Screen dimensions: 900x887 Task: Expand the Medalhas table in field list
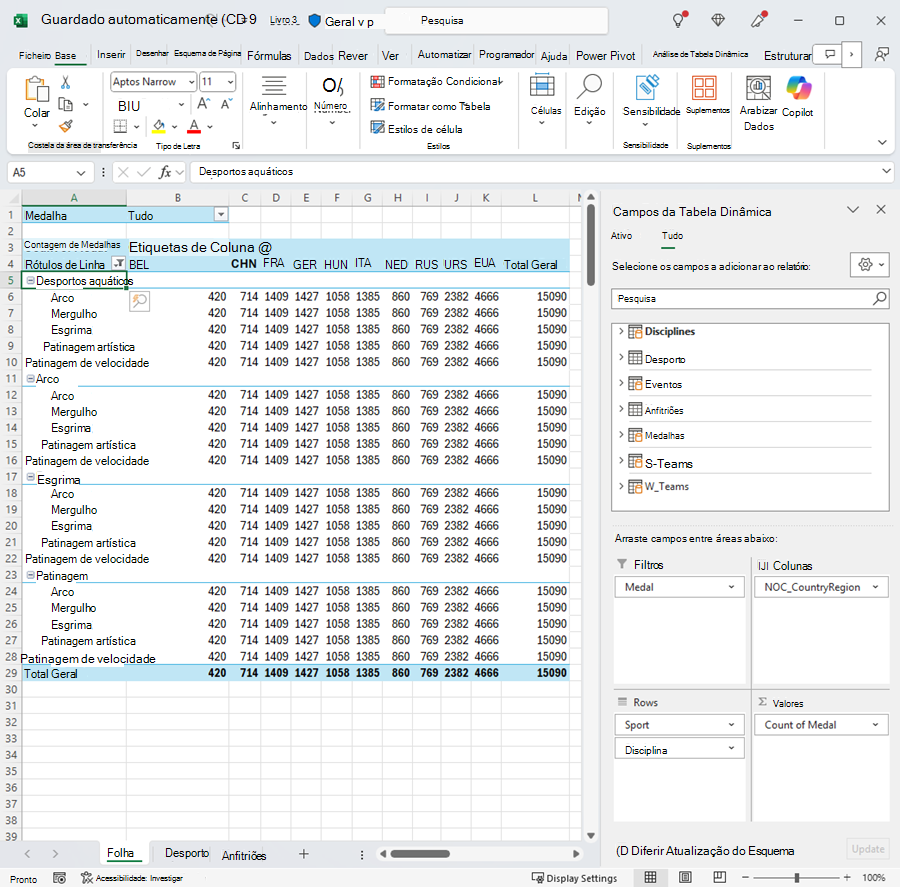(x=620, y=434)
